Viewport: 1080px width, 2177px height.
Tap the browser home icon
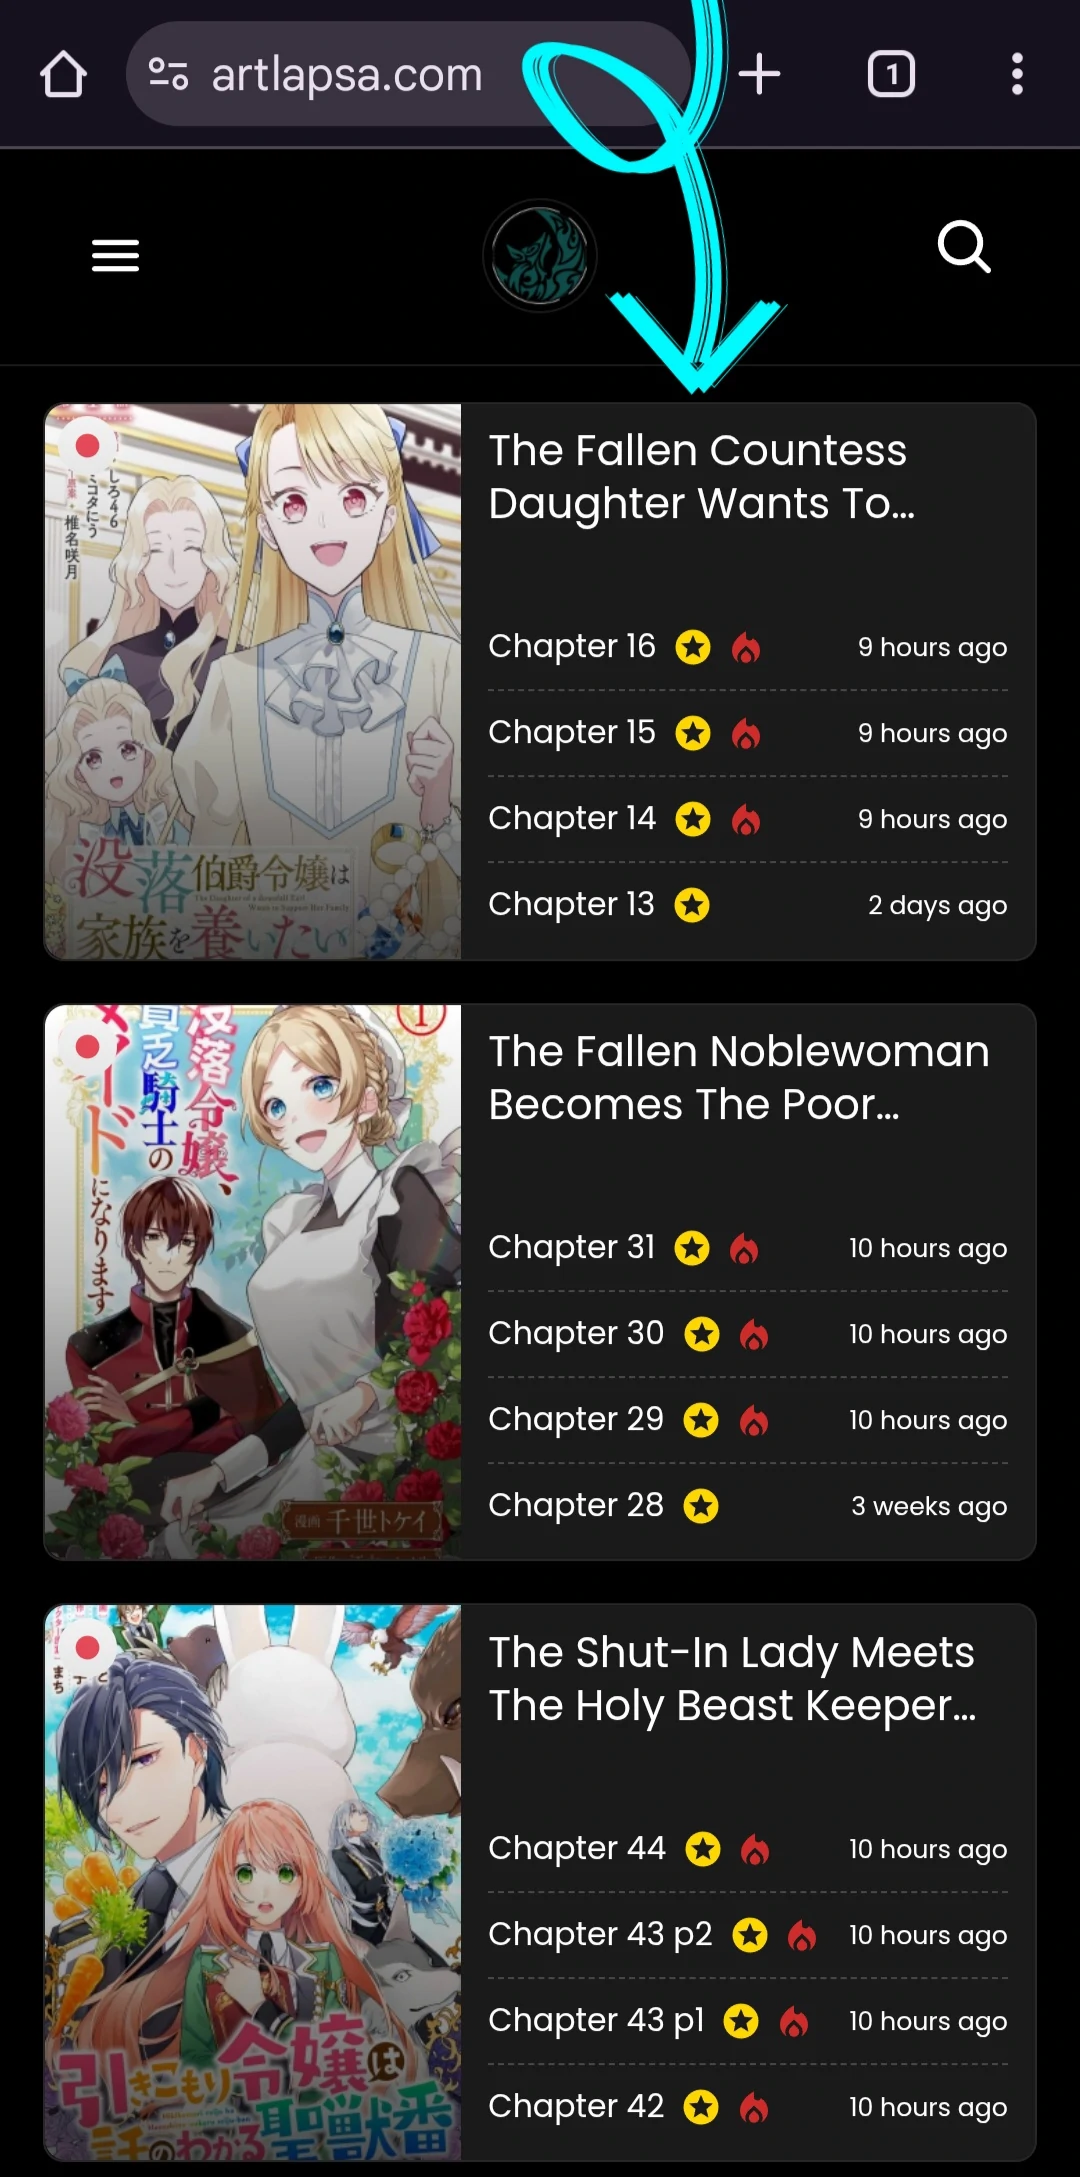63,74
